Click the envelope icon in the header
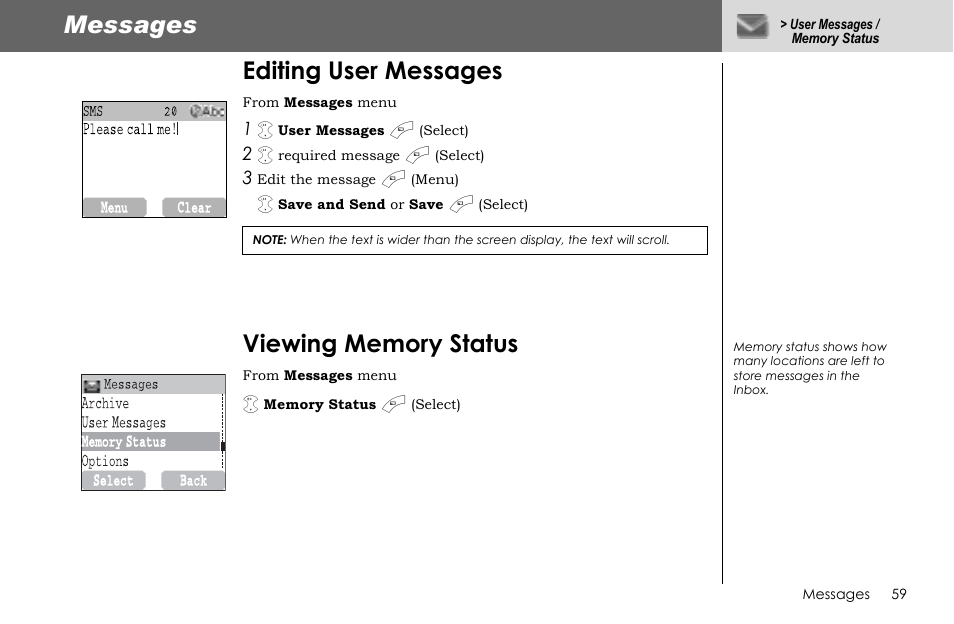 coord(752,26)
